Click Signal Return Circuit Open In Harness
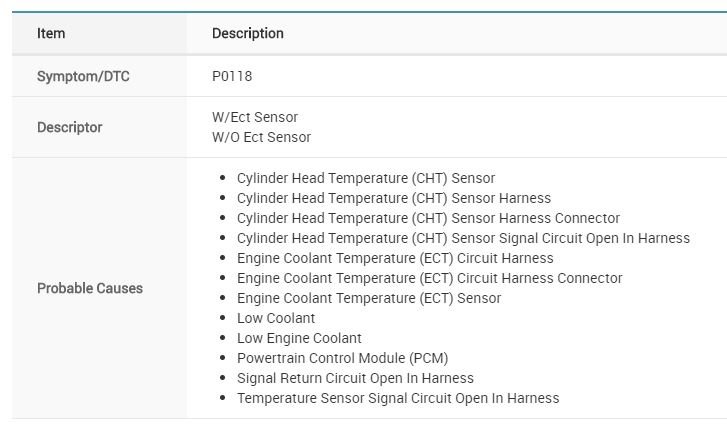This screenshot has width=727, height=437. tap(355, 378)
